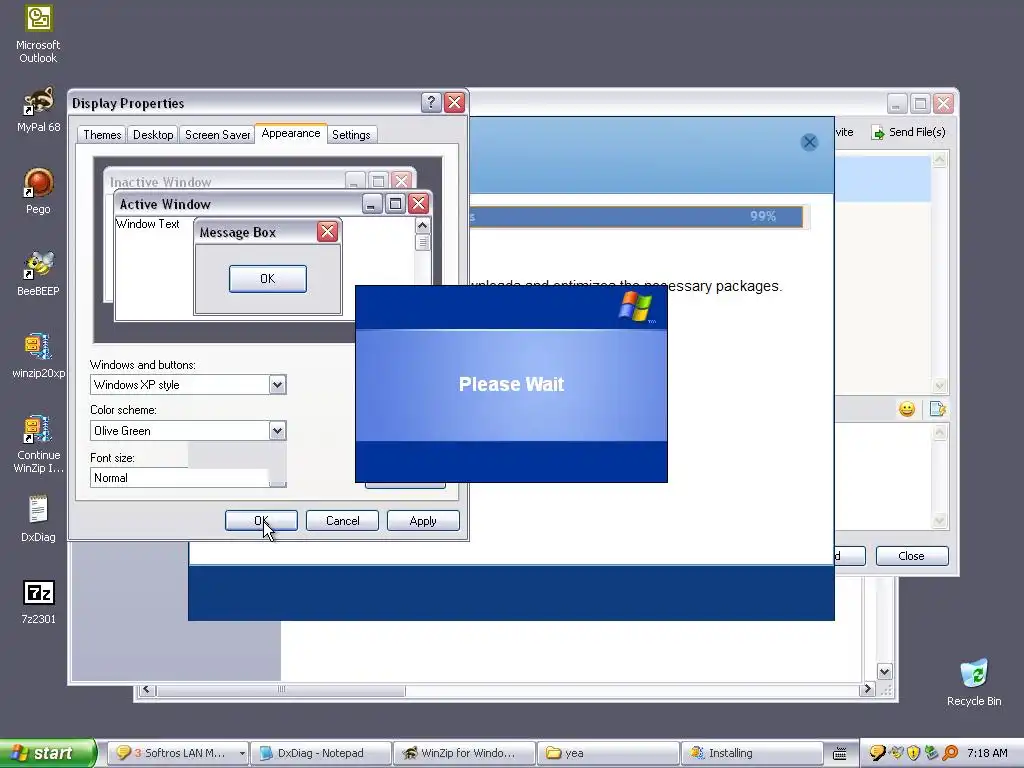Switch to WinZip for Windows taskbar button
The width and height of the screenshot is (1024, 768).
click(464, 753)
